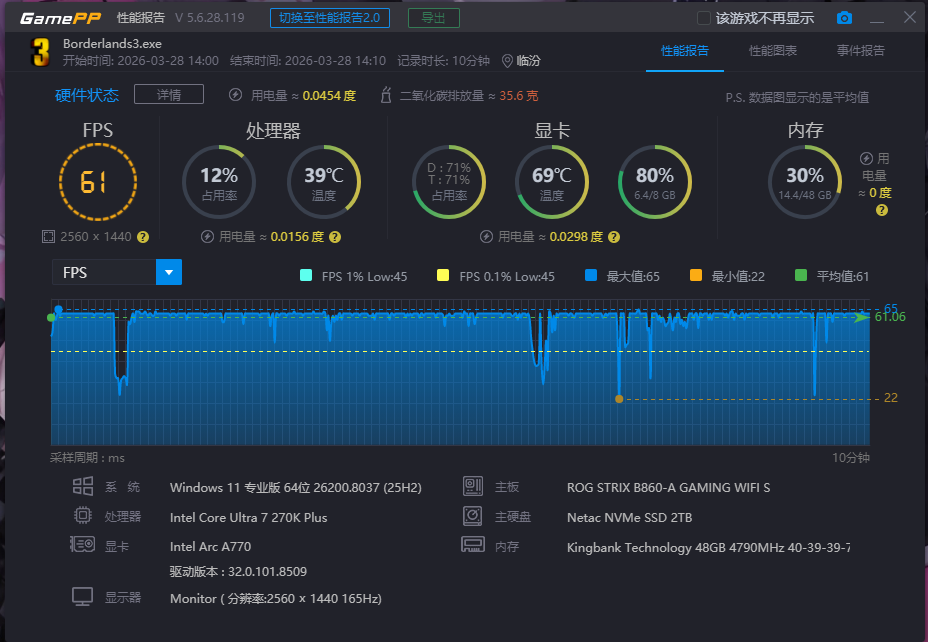Click the CPU 12% usage gauge
Viewport: 928px width, 642px height.
point(219,182)
